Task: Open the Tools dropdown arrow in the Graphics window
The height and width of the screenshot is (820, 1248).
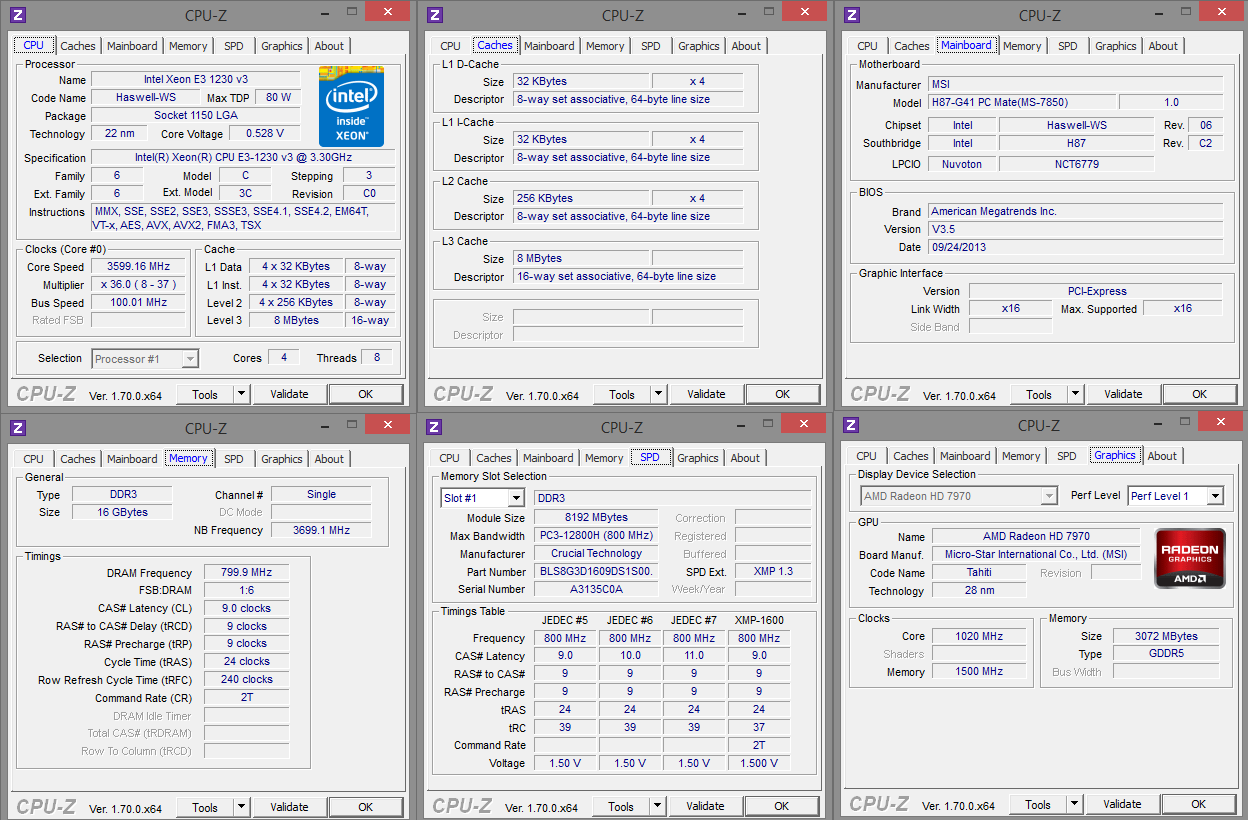Action: coord(1074,804)
